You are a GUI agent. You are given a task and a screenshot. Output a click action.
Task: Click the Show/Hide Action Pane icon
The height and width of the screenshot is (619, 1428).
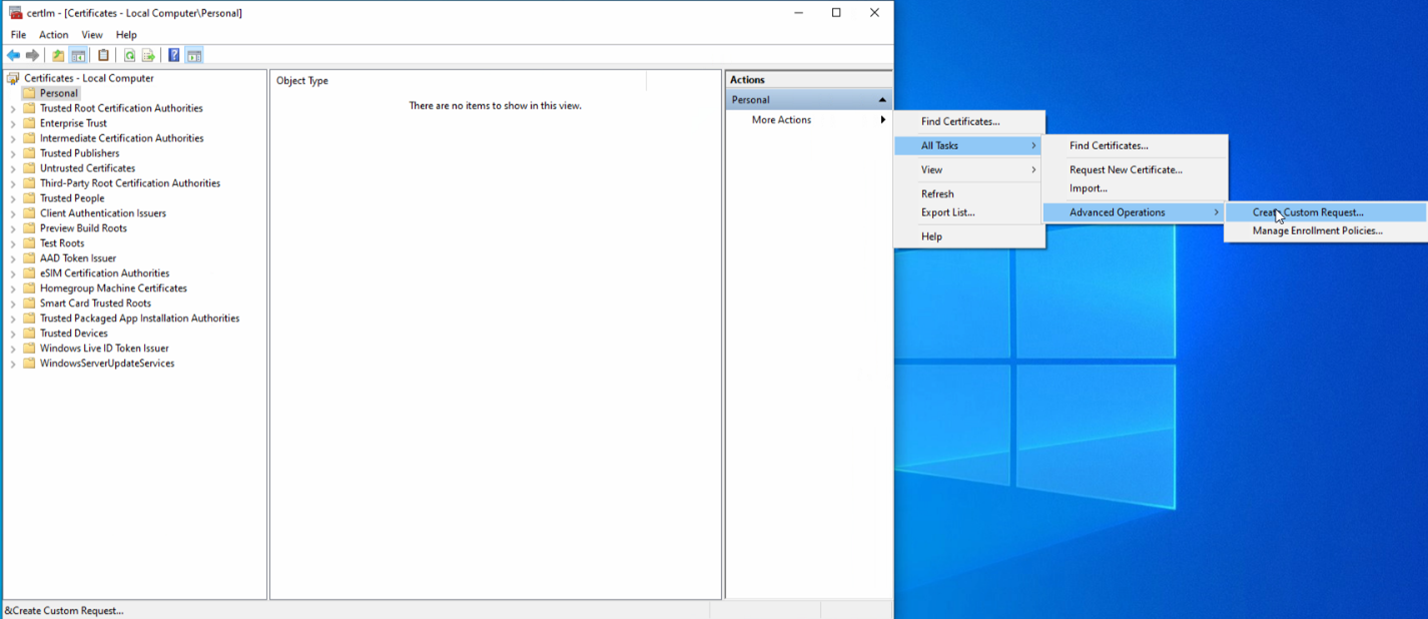click(193, 55)
